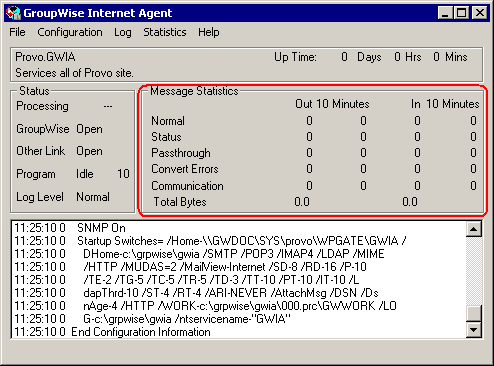Click the log scrollbar thumb
The width and height of the screenshot is (494, 366).
point(473,313)
